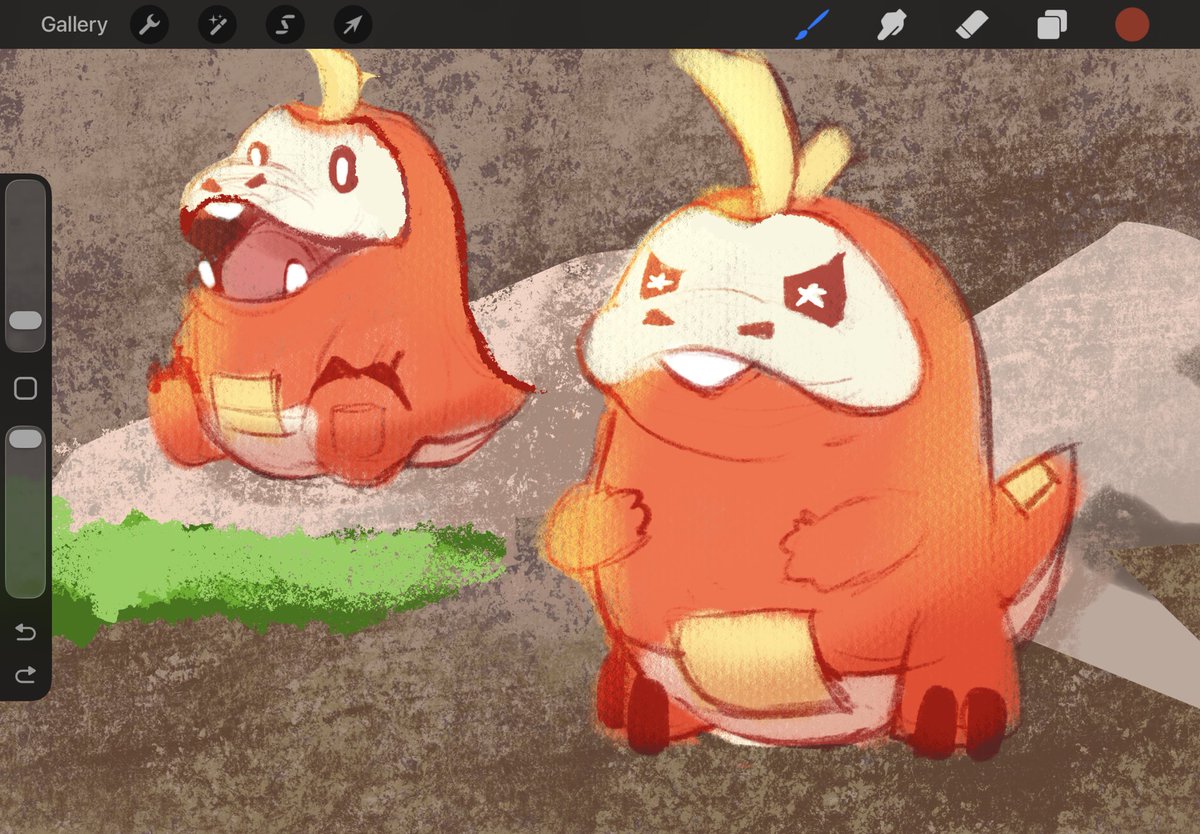Click the brush opacity slider handle
Image resolution: width=1200 pixels, height=834 pixels.
click(x=25, y=439)
